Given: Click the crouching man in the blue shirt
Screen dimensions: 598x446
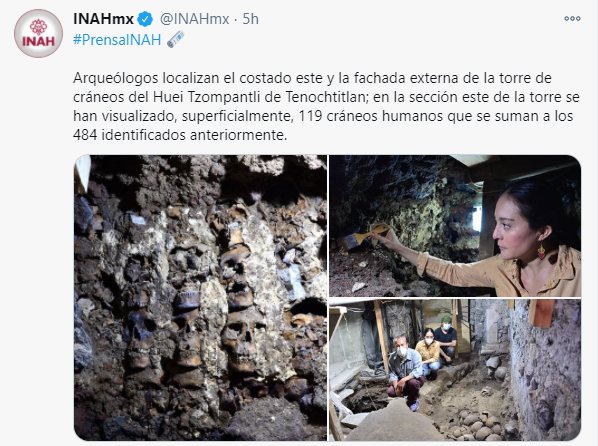Looking at the screenshot, I should tap(405, 374).
